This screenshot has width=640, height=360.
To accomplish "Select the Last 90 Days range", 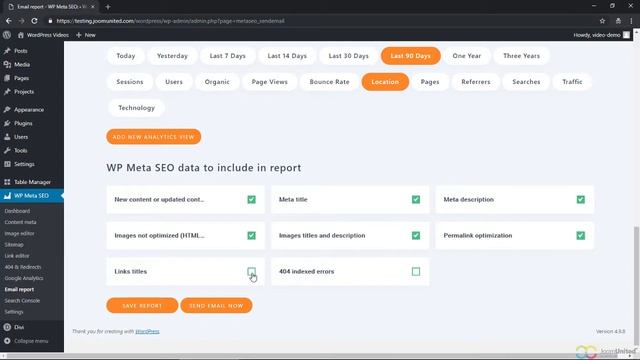I will click(x=411, y=56).
